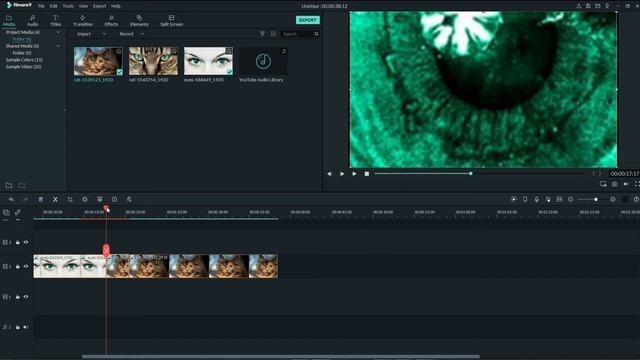Viewport: 640px width, 360px height.
Task: Click the timeline zoom slider handle
Action: pos(596,199)
